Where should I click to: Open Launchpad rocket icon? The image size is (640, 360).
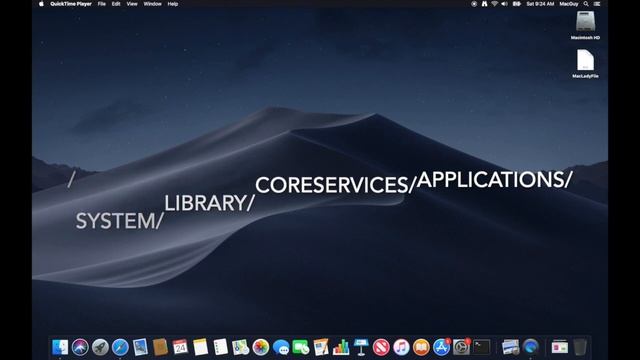click(x=100, y=347)
